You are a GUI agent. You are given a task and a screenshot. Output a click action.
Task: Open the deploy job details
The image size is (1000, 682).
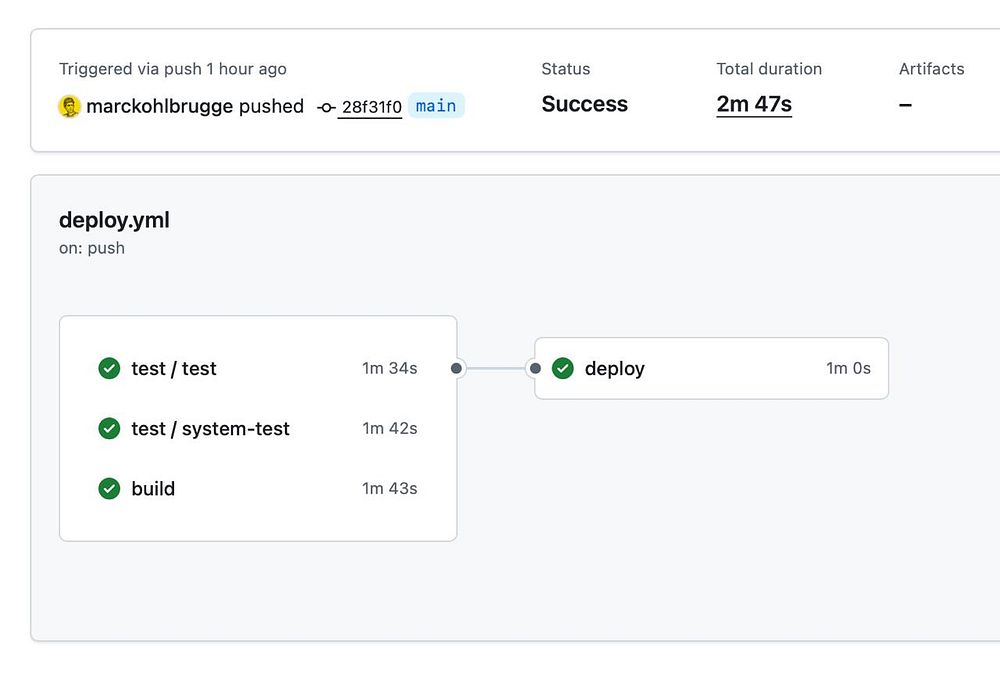pos(615,369)
